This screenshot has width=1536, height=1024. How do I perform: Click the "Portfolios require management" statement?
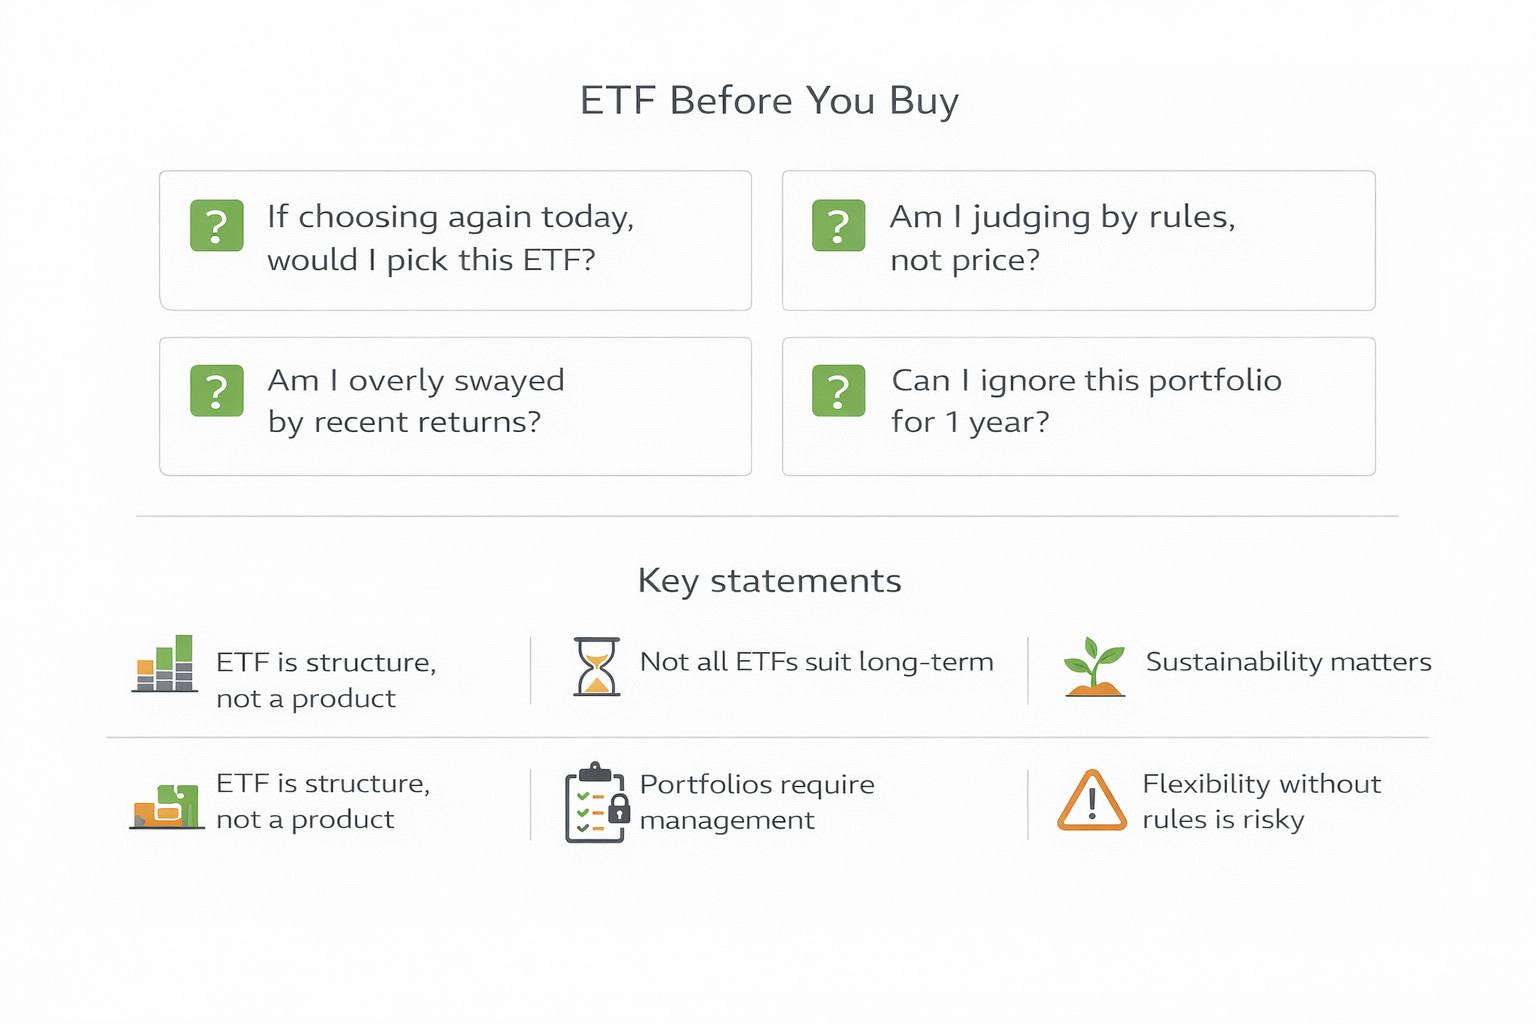click(756, 802)
